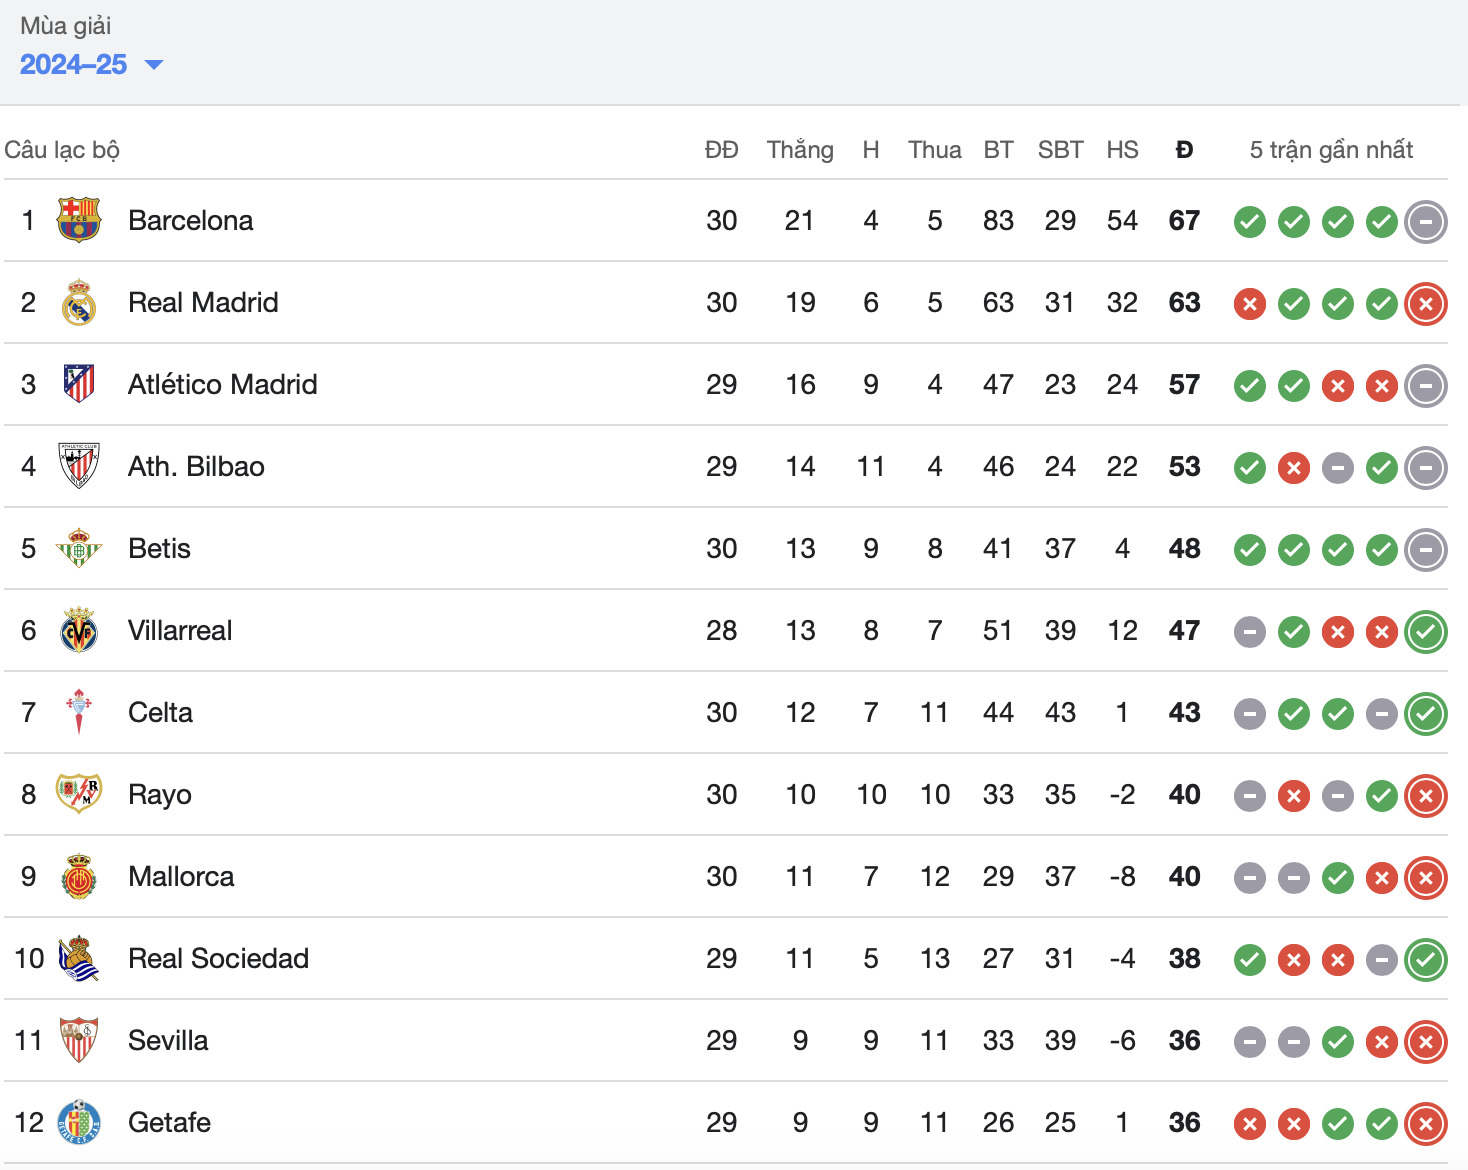Click the Atlético Madrid crest icon

click(x=79, y=384)
